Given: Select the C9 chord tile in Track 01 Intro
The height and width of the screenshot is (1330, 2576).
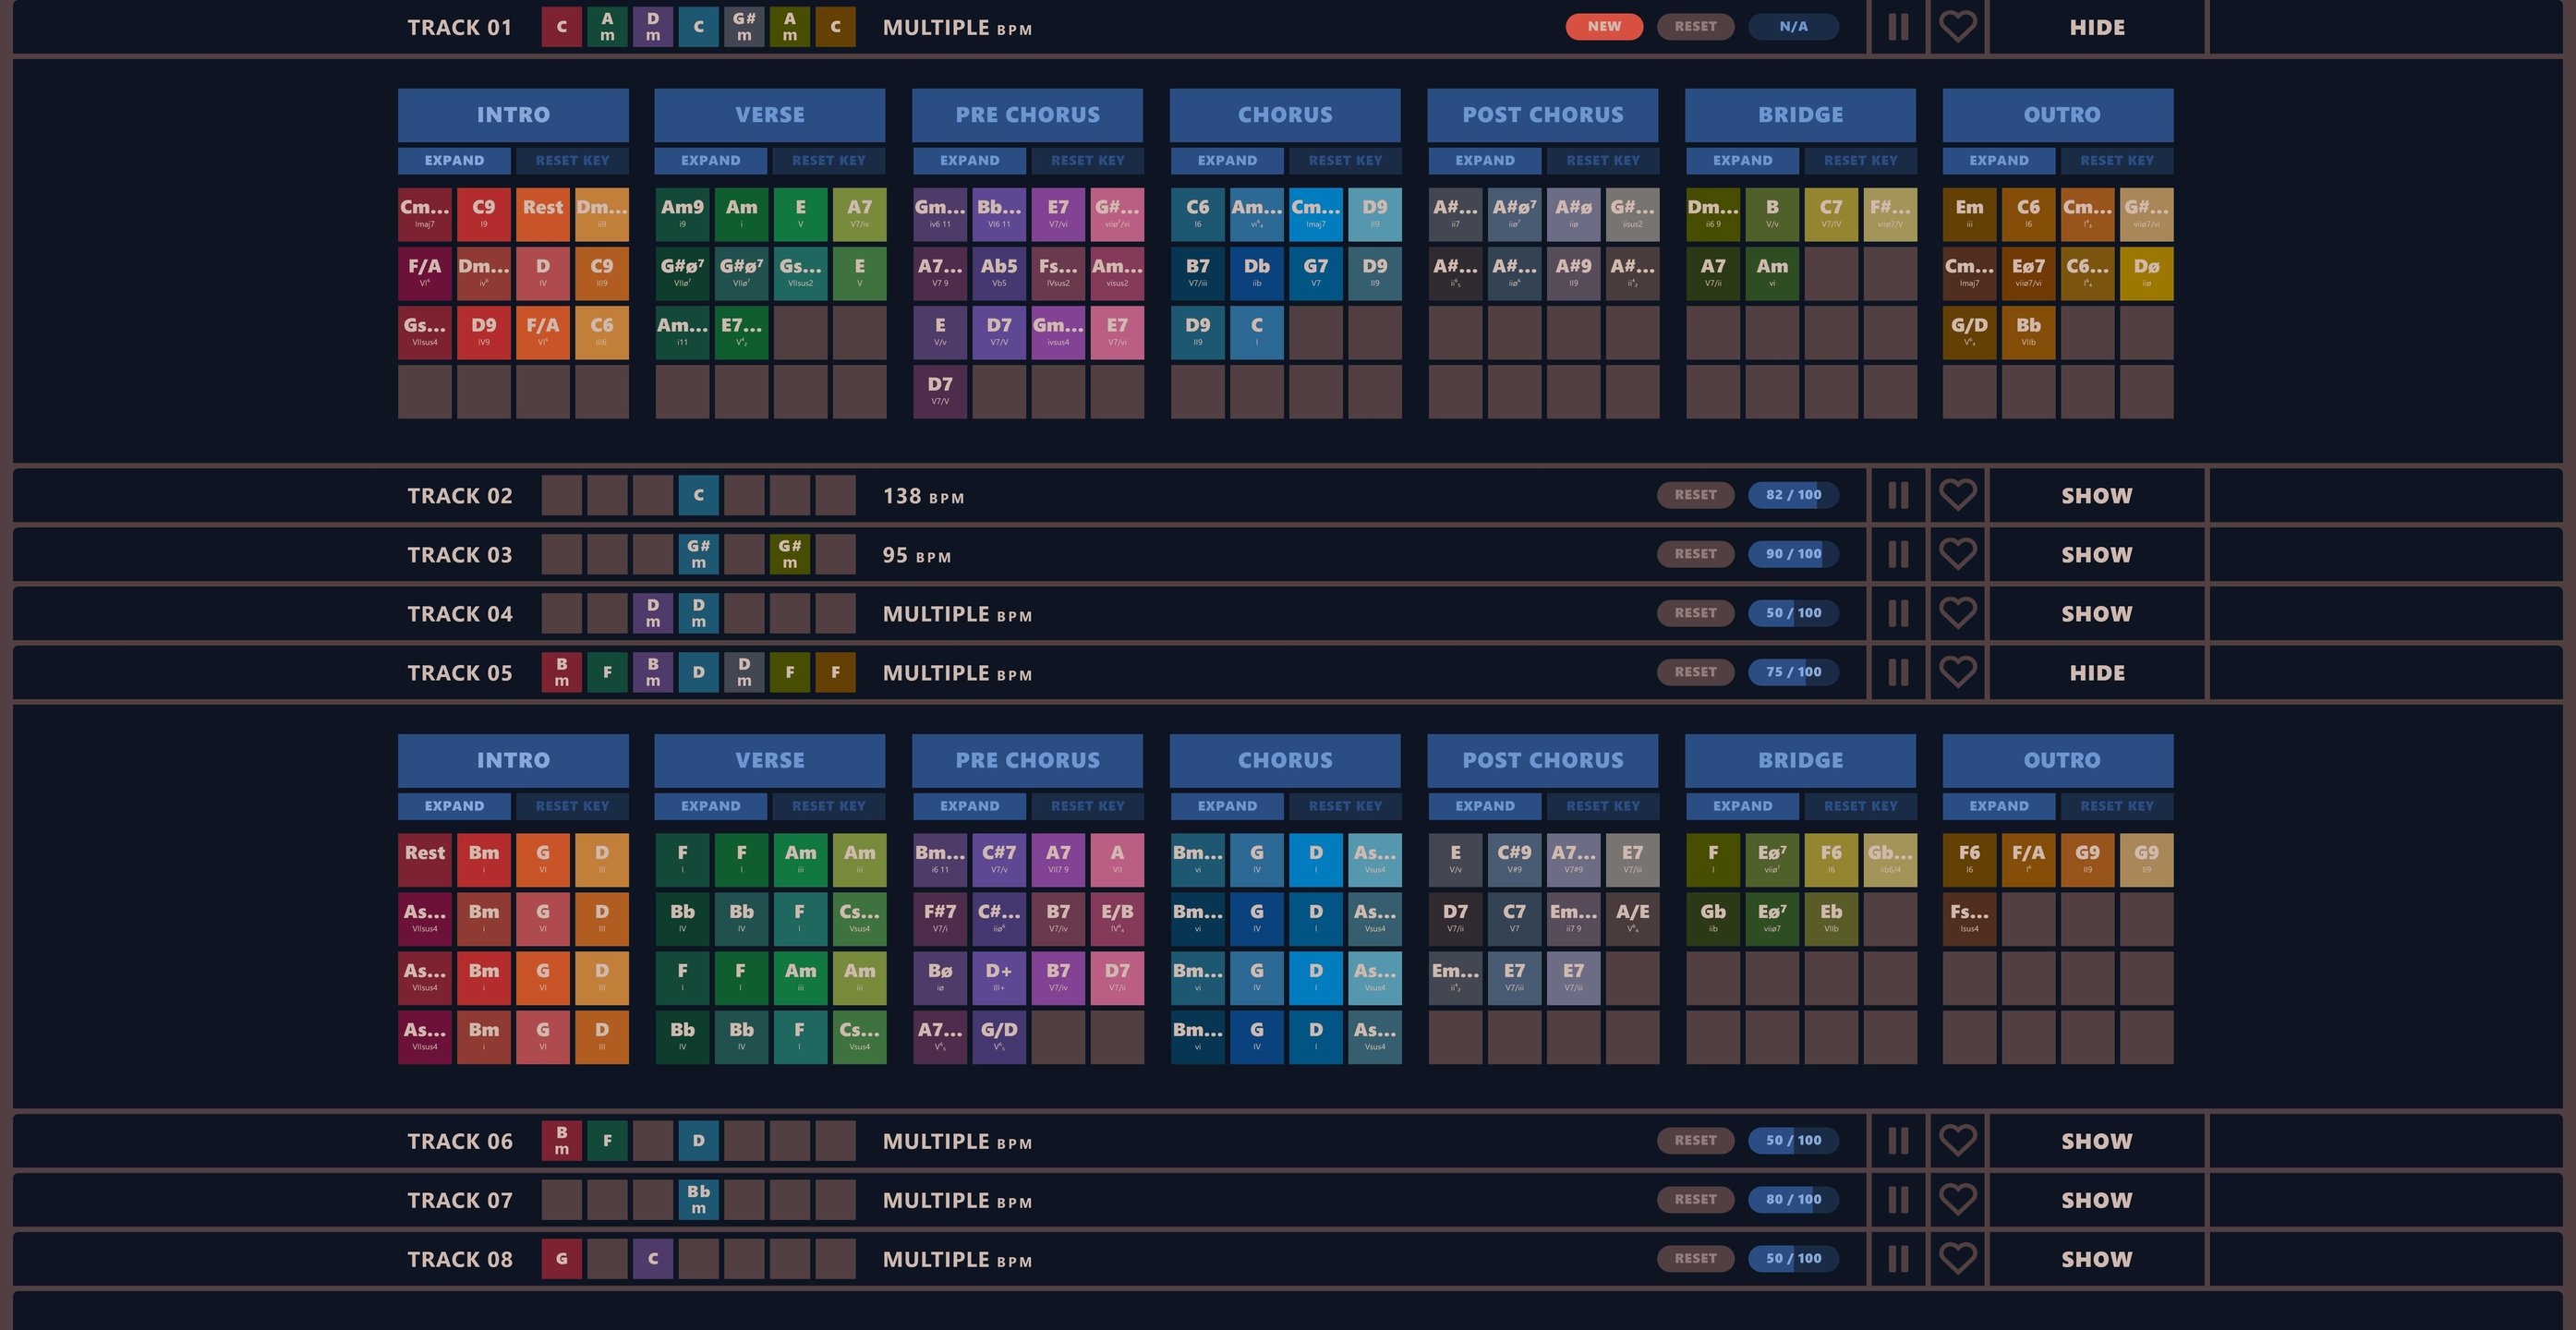Looking at the screenshot, I should click(x=483, y=213).
